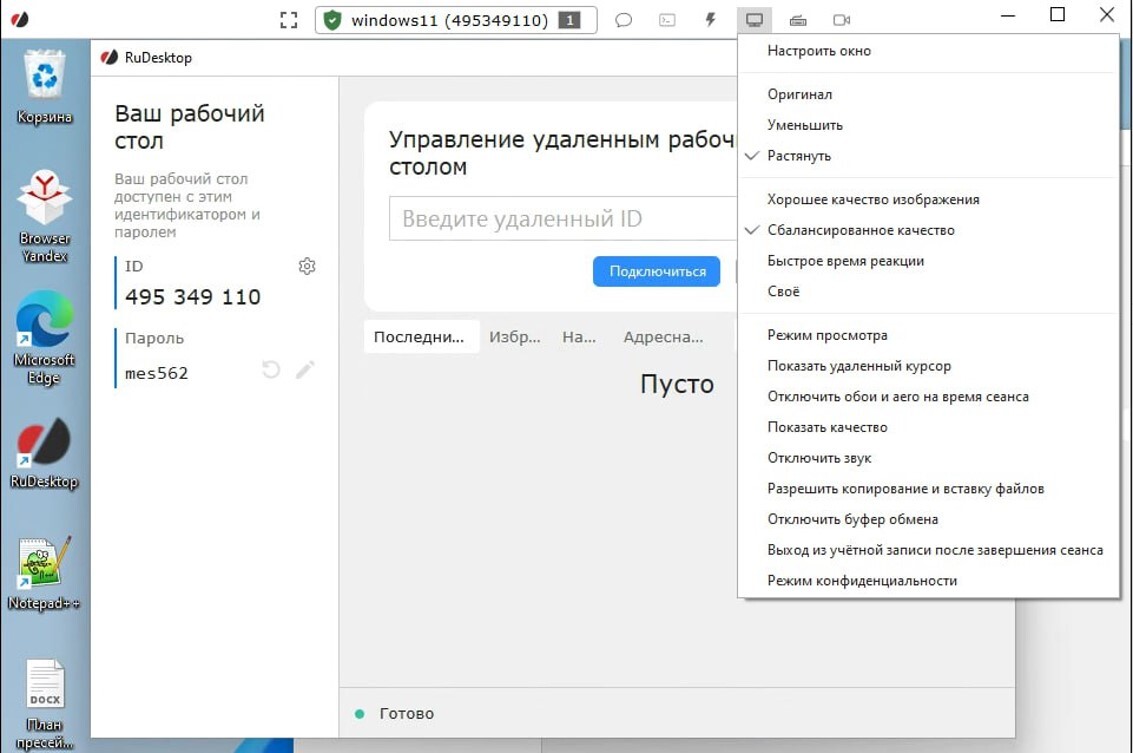
Task: Click the Подключиться button
Action: (656, 271)
